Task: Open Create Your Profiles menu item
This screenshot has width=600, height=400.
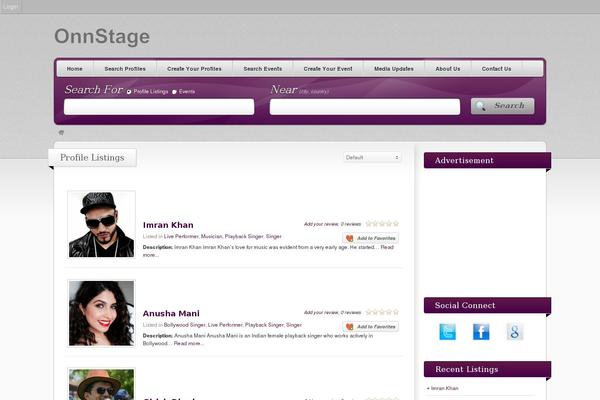Action: [194, 69]
